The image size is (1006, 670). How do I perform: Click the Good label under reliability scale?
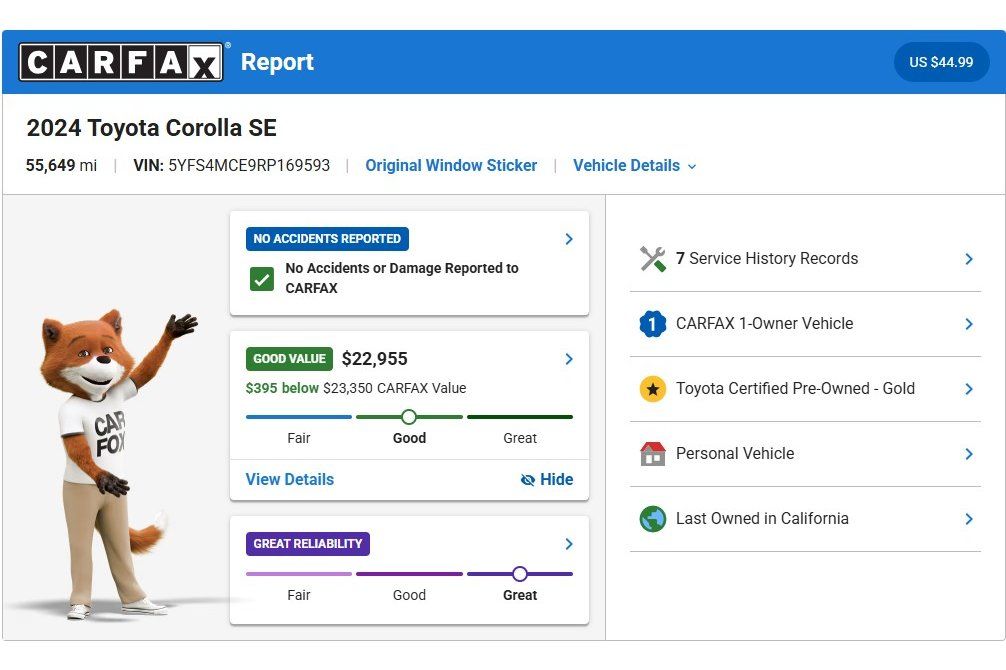pos(409,596)
